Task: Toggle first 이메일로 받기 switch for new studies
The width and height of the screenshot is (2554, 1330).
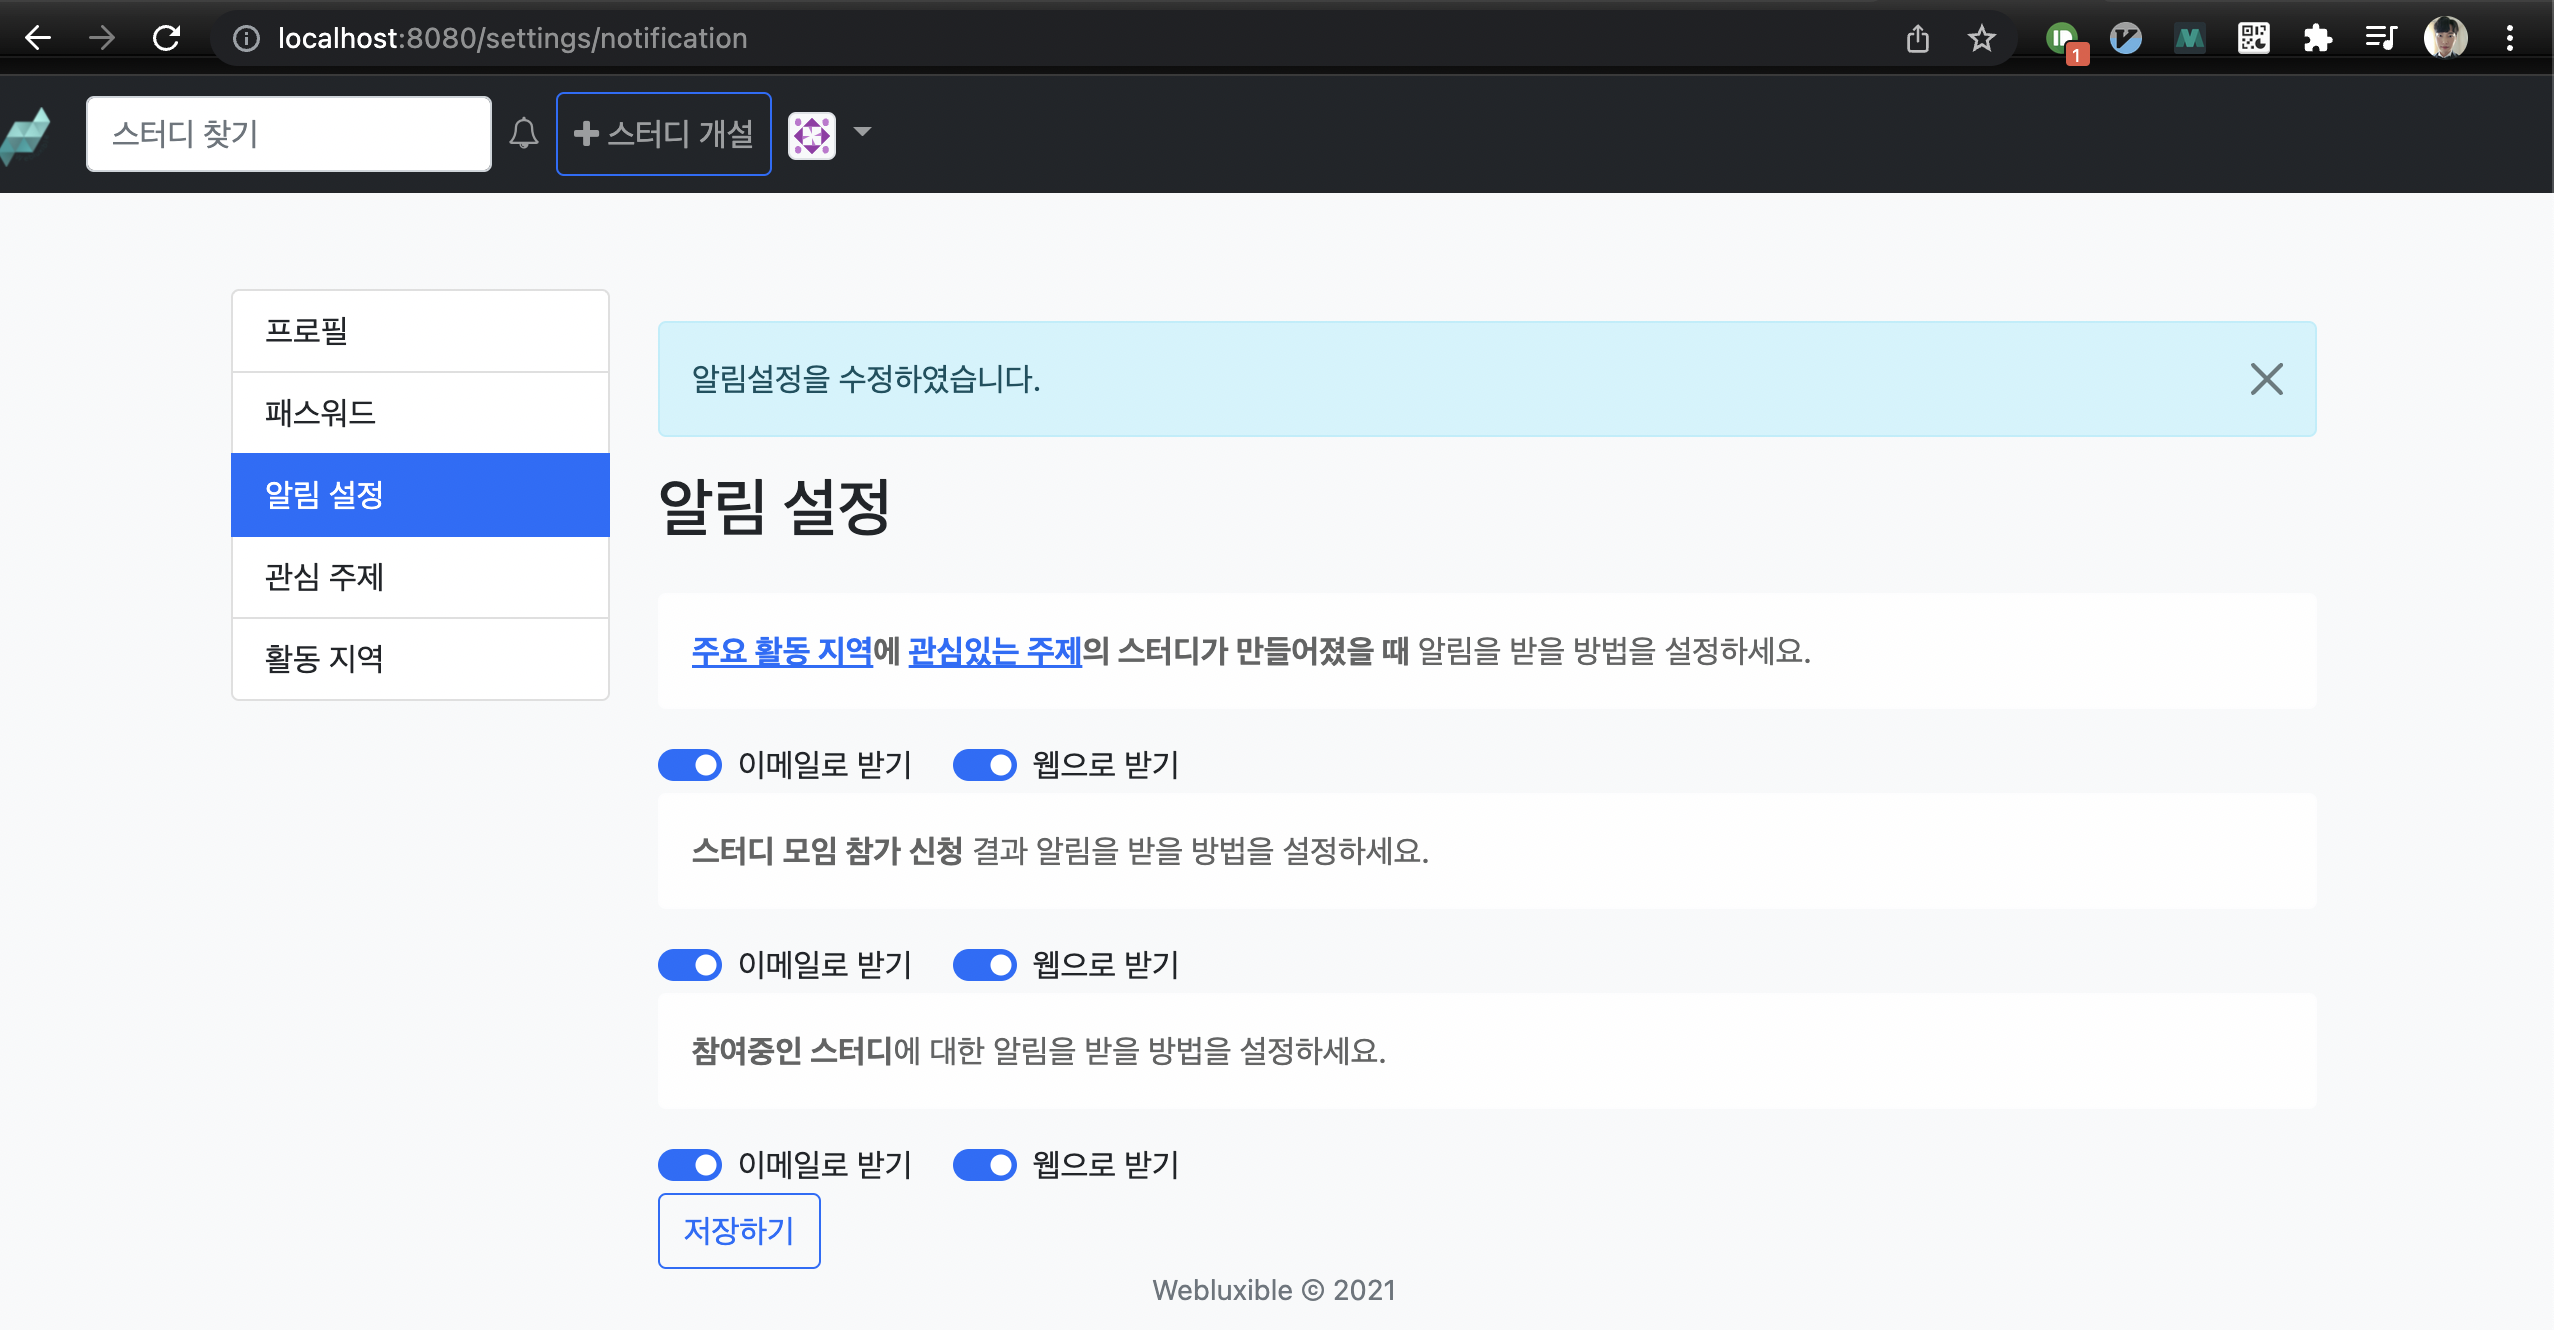Action: point(690,765)
